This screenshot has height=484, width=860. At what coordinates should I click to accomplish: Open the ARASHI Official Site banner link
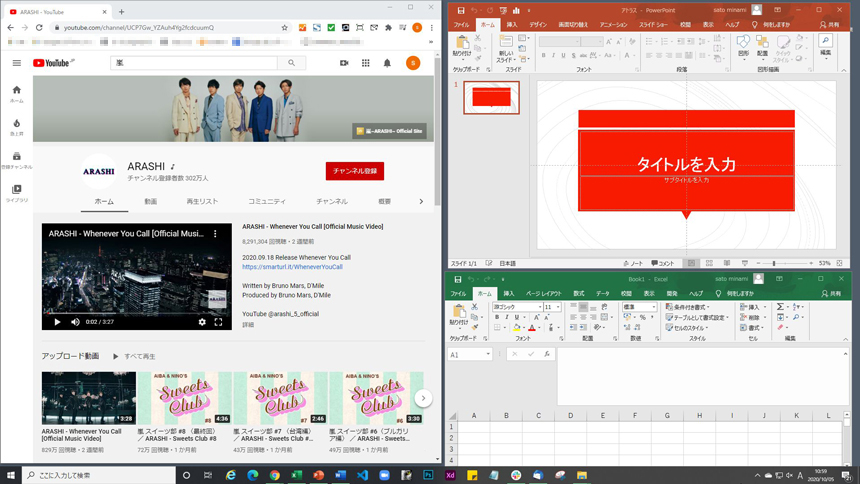pos(391,131)
